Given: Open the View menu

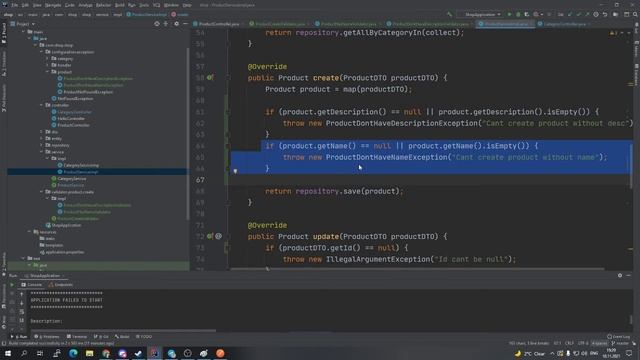Looking at the screenshot, I should click(x=37, y=5).
